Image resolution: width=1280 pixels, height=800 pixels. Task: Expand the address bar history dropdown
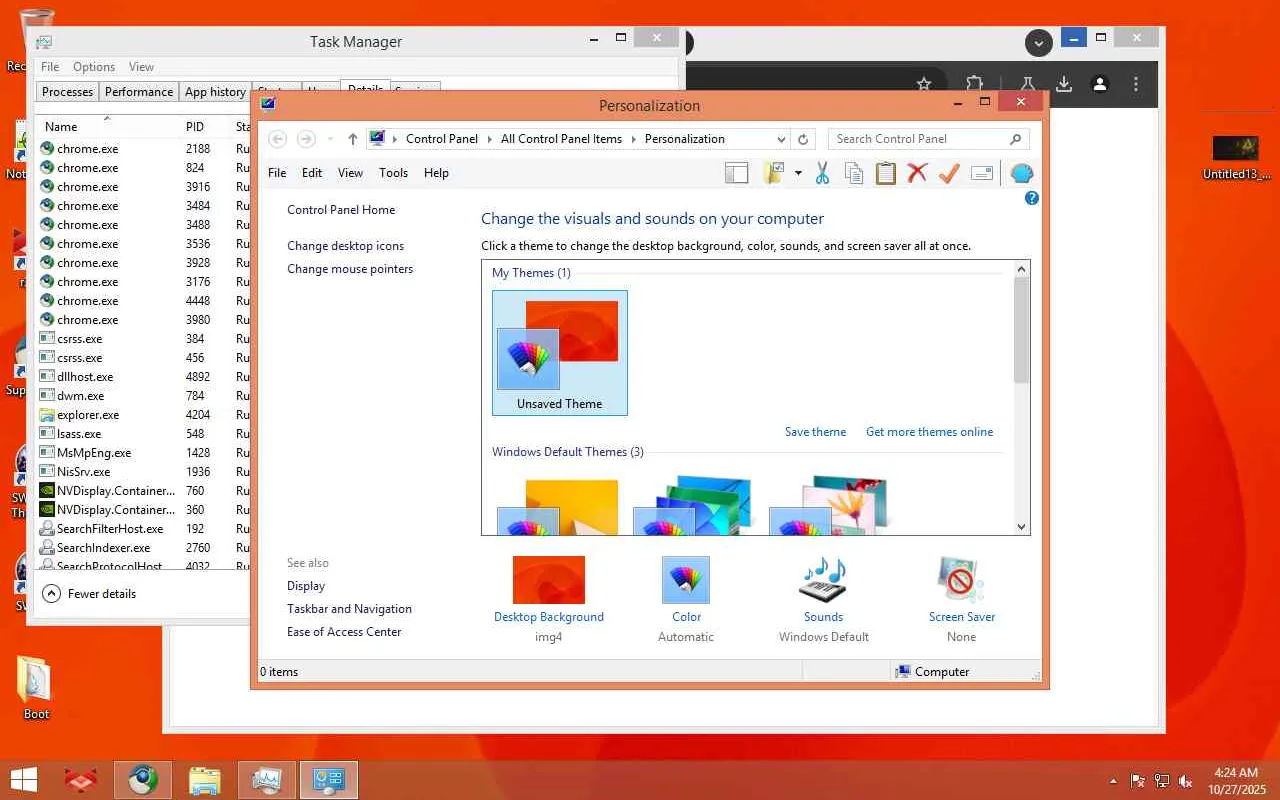(781, 139)
